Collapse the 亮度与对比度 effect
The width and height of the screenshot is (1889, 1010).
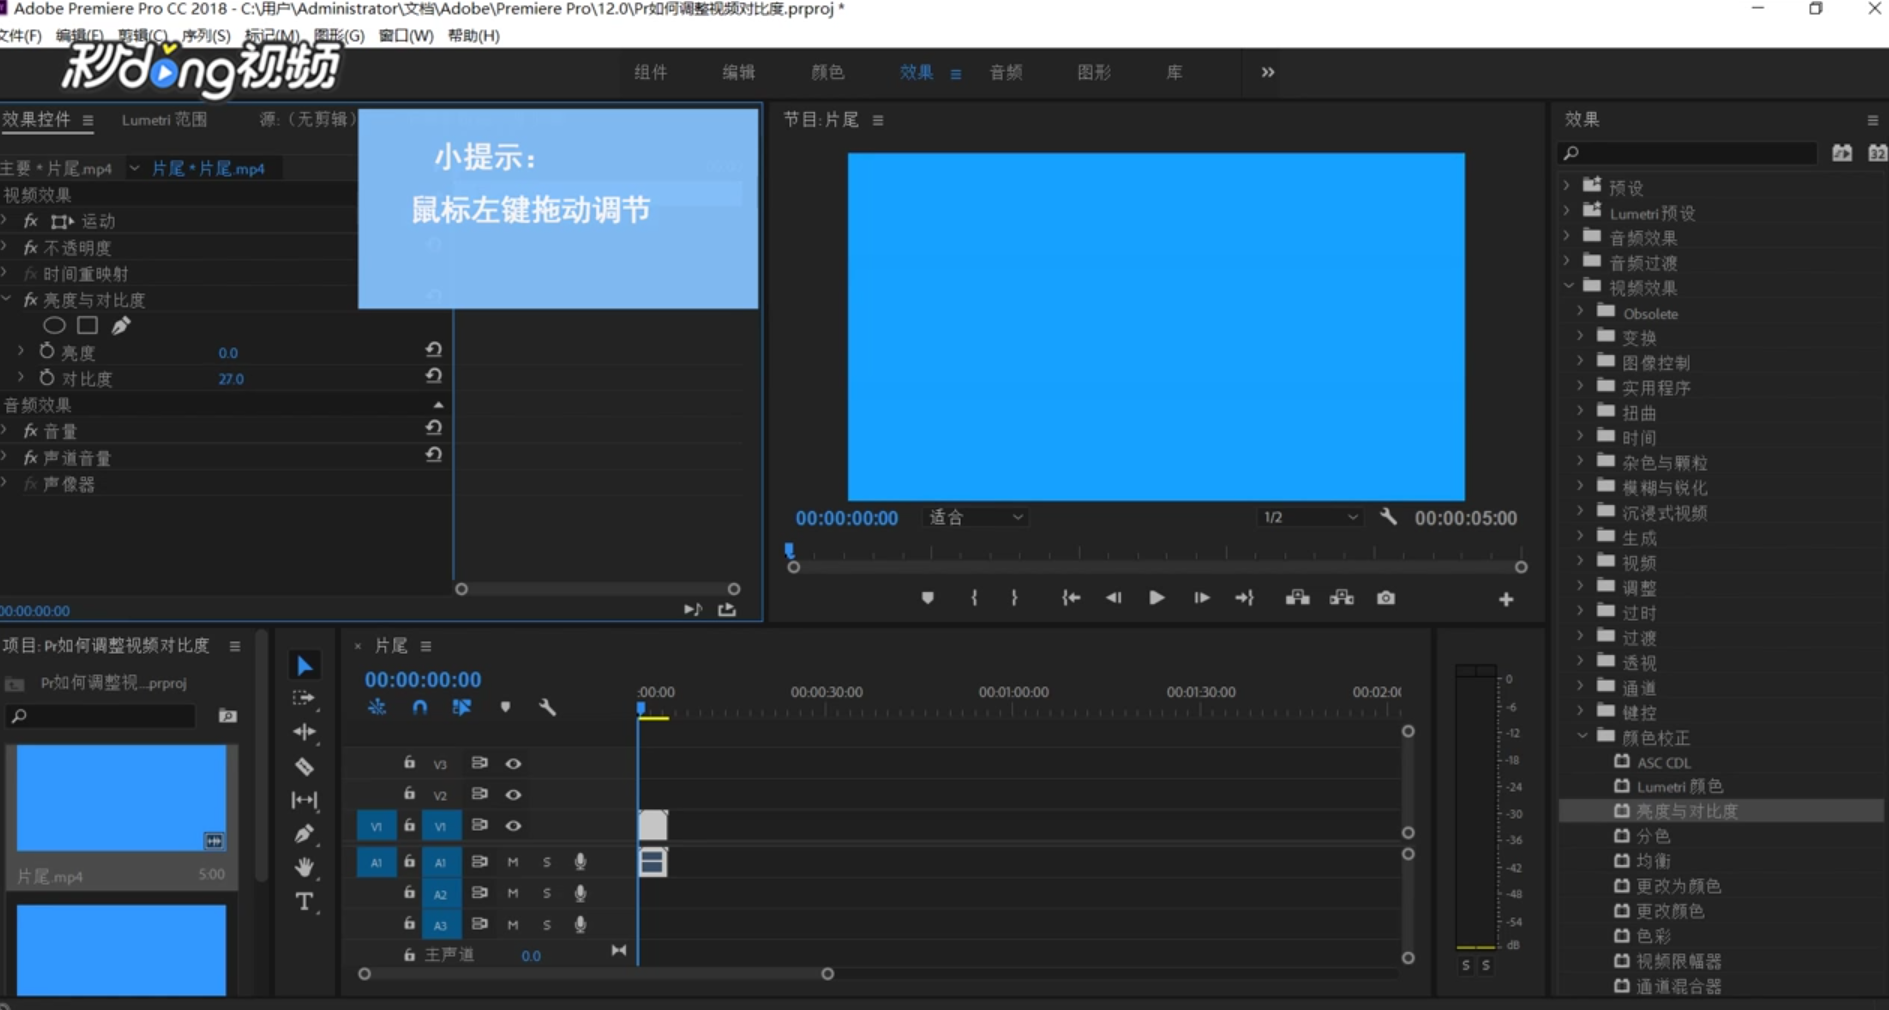point(7,299)
